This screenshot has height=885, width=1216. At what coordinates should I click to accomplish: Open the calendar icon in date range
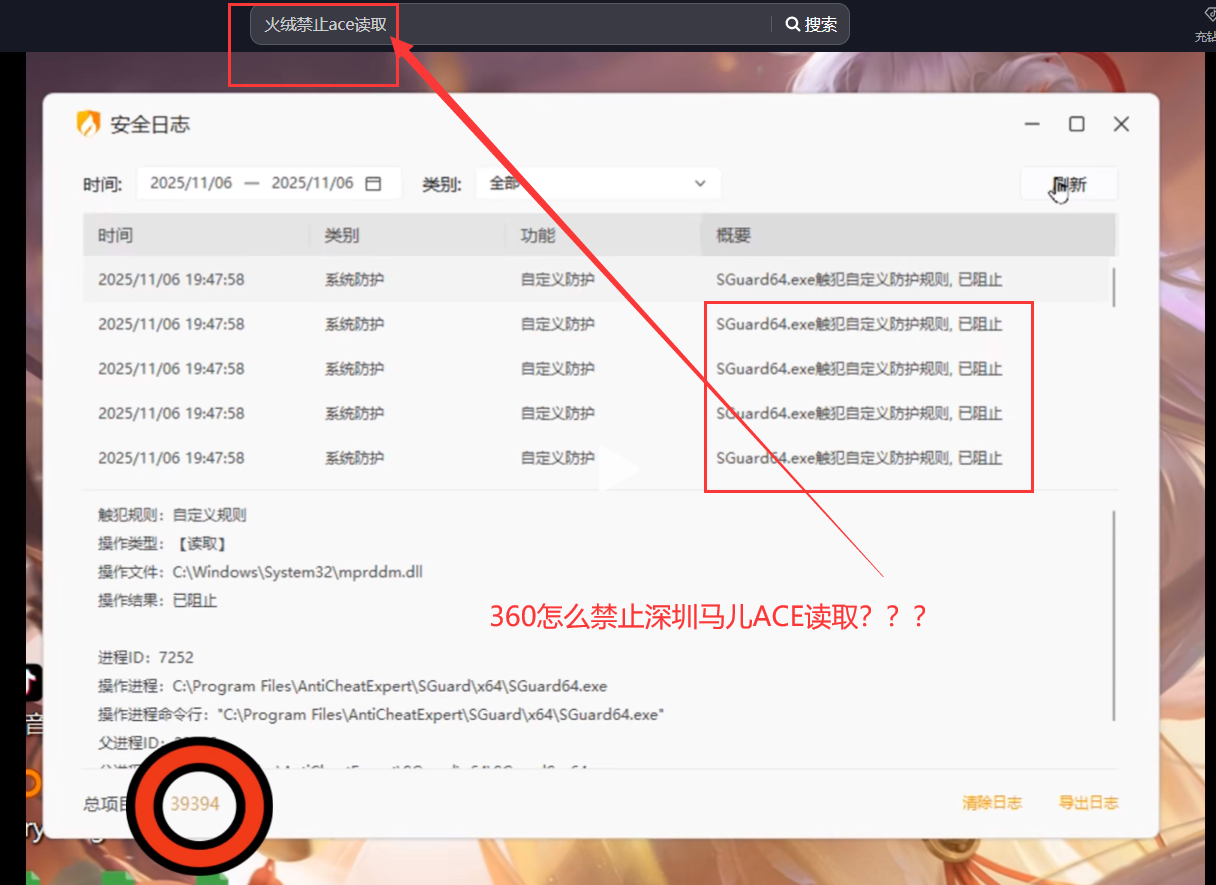[x=373, y=184]
